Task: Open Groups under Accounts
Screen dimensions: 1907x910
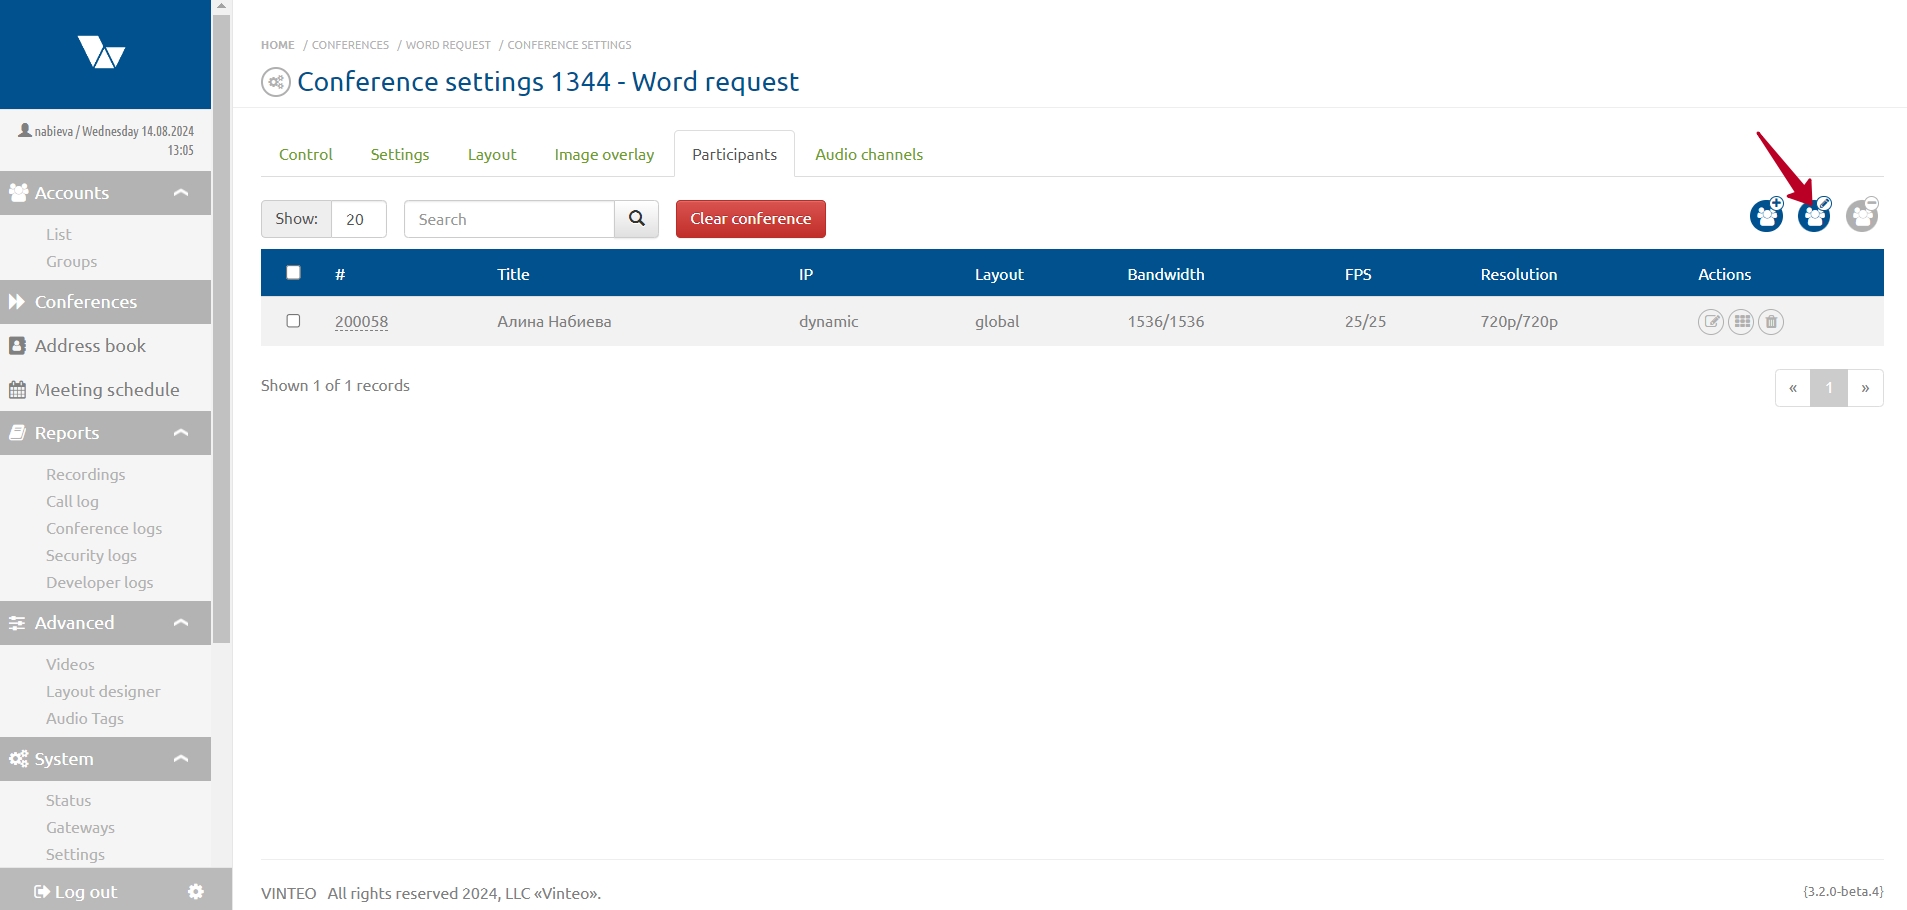Action: click(72, 261)
